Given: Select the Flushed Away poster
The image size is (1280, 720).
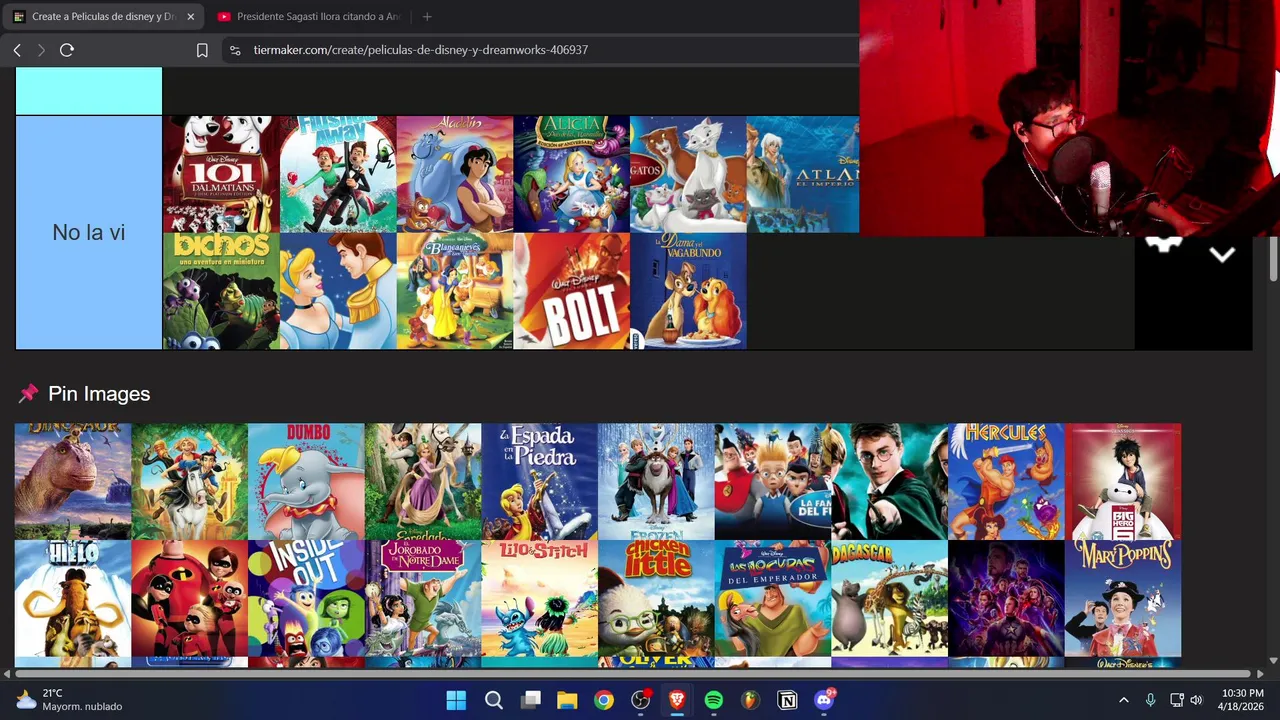Looking at the screenshot, I should click(338, 174).
